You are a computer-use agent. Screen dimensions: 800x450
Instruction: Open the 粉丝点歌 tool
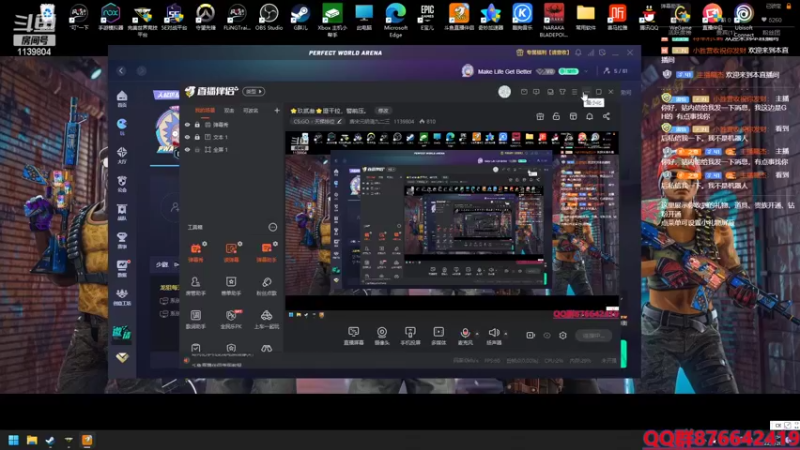coord(266,286)
